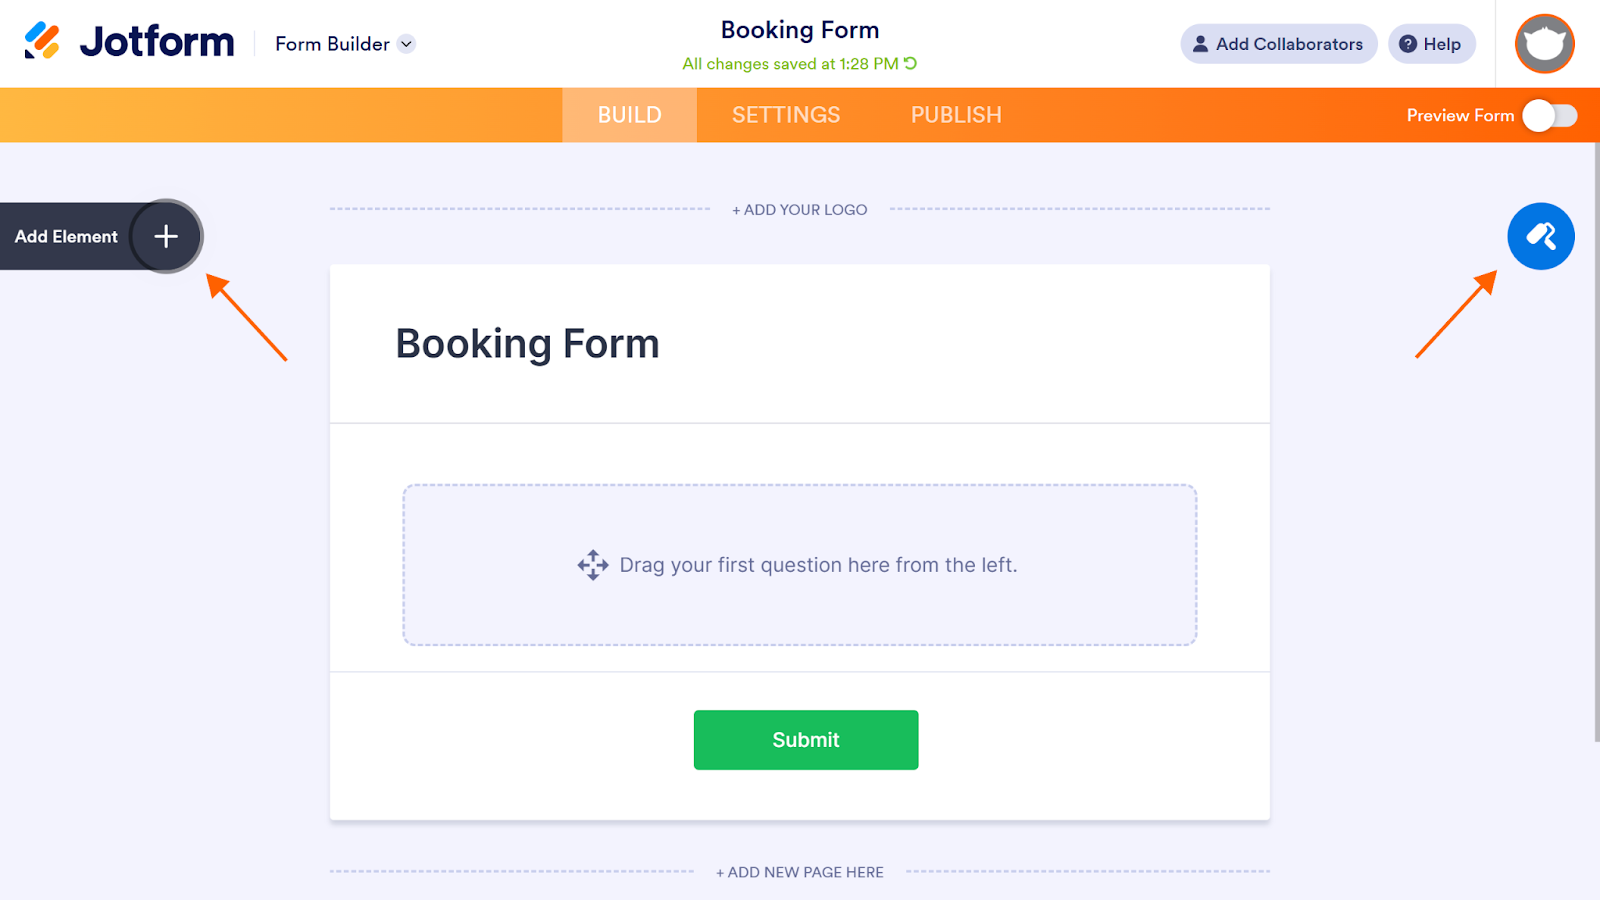Switch to the PUBLISH tab
Viewport: 1600px width, 900px height.
(956, 115)
